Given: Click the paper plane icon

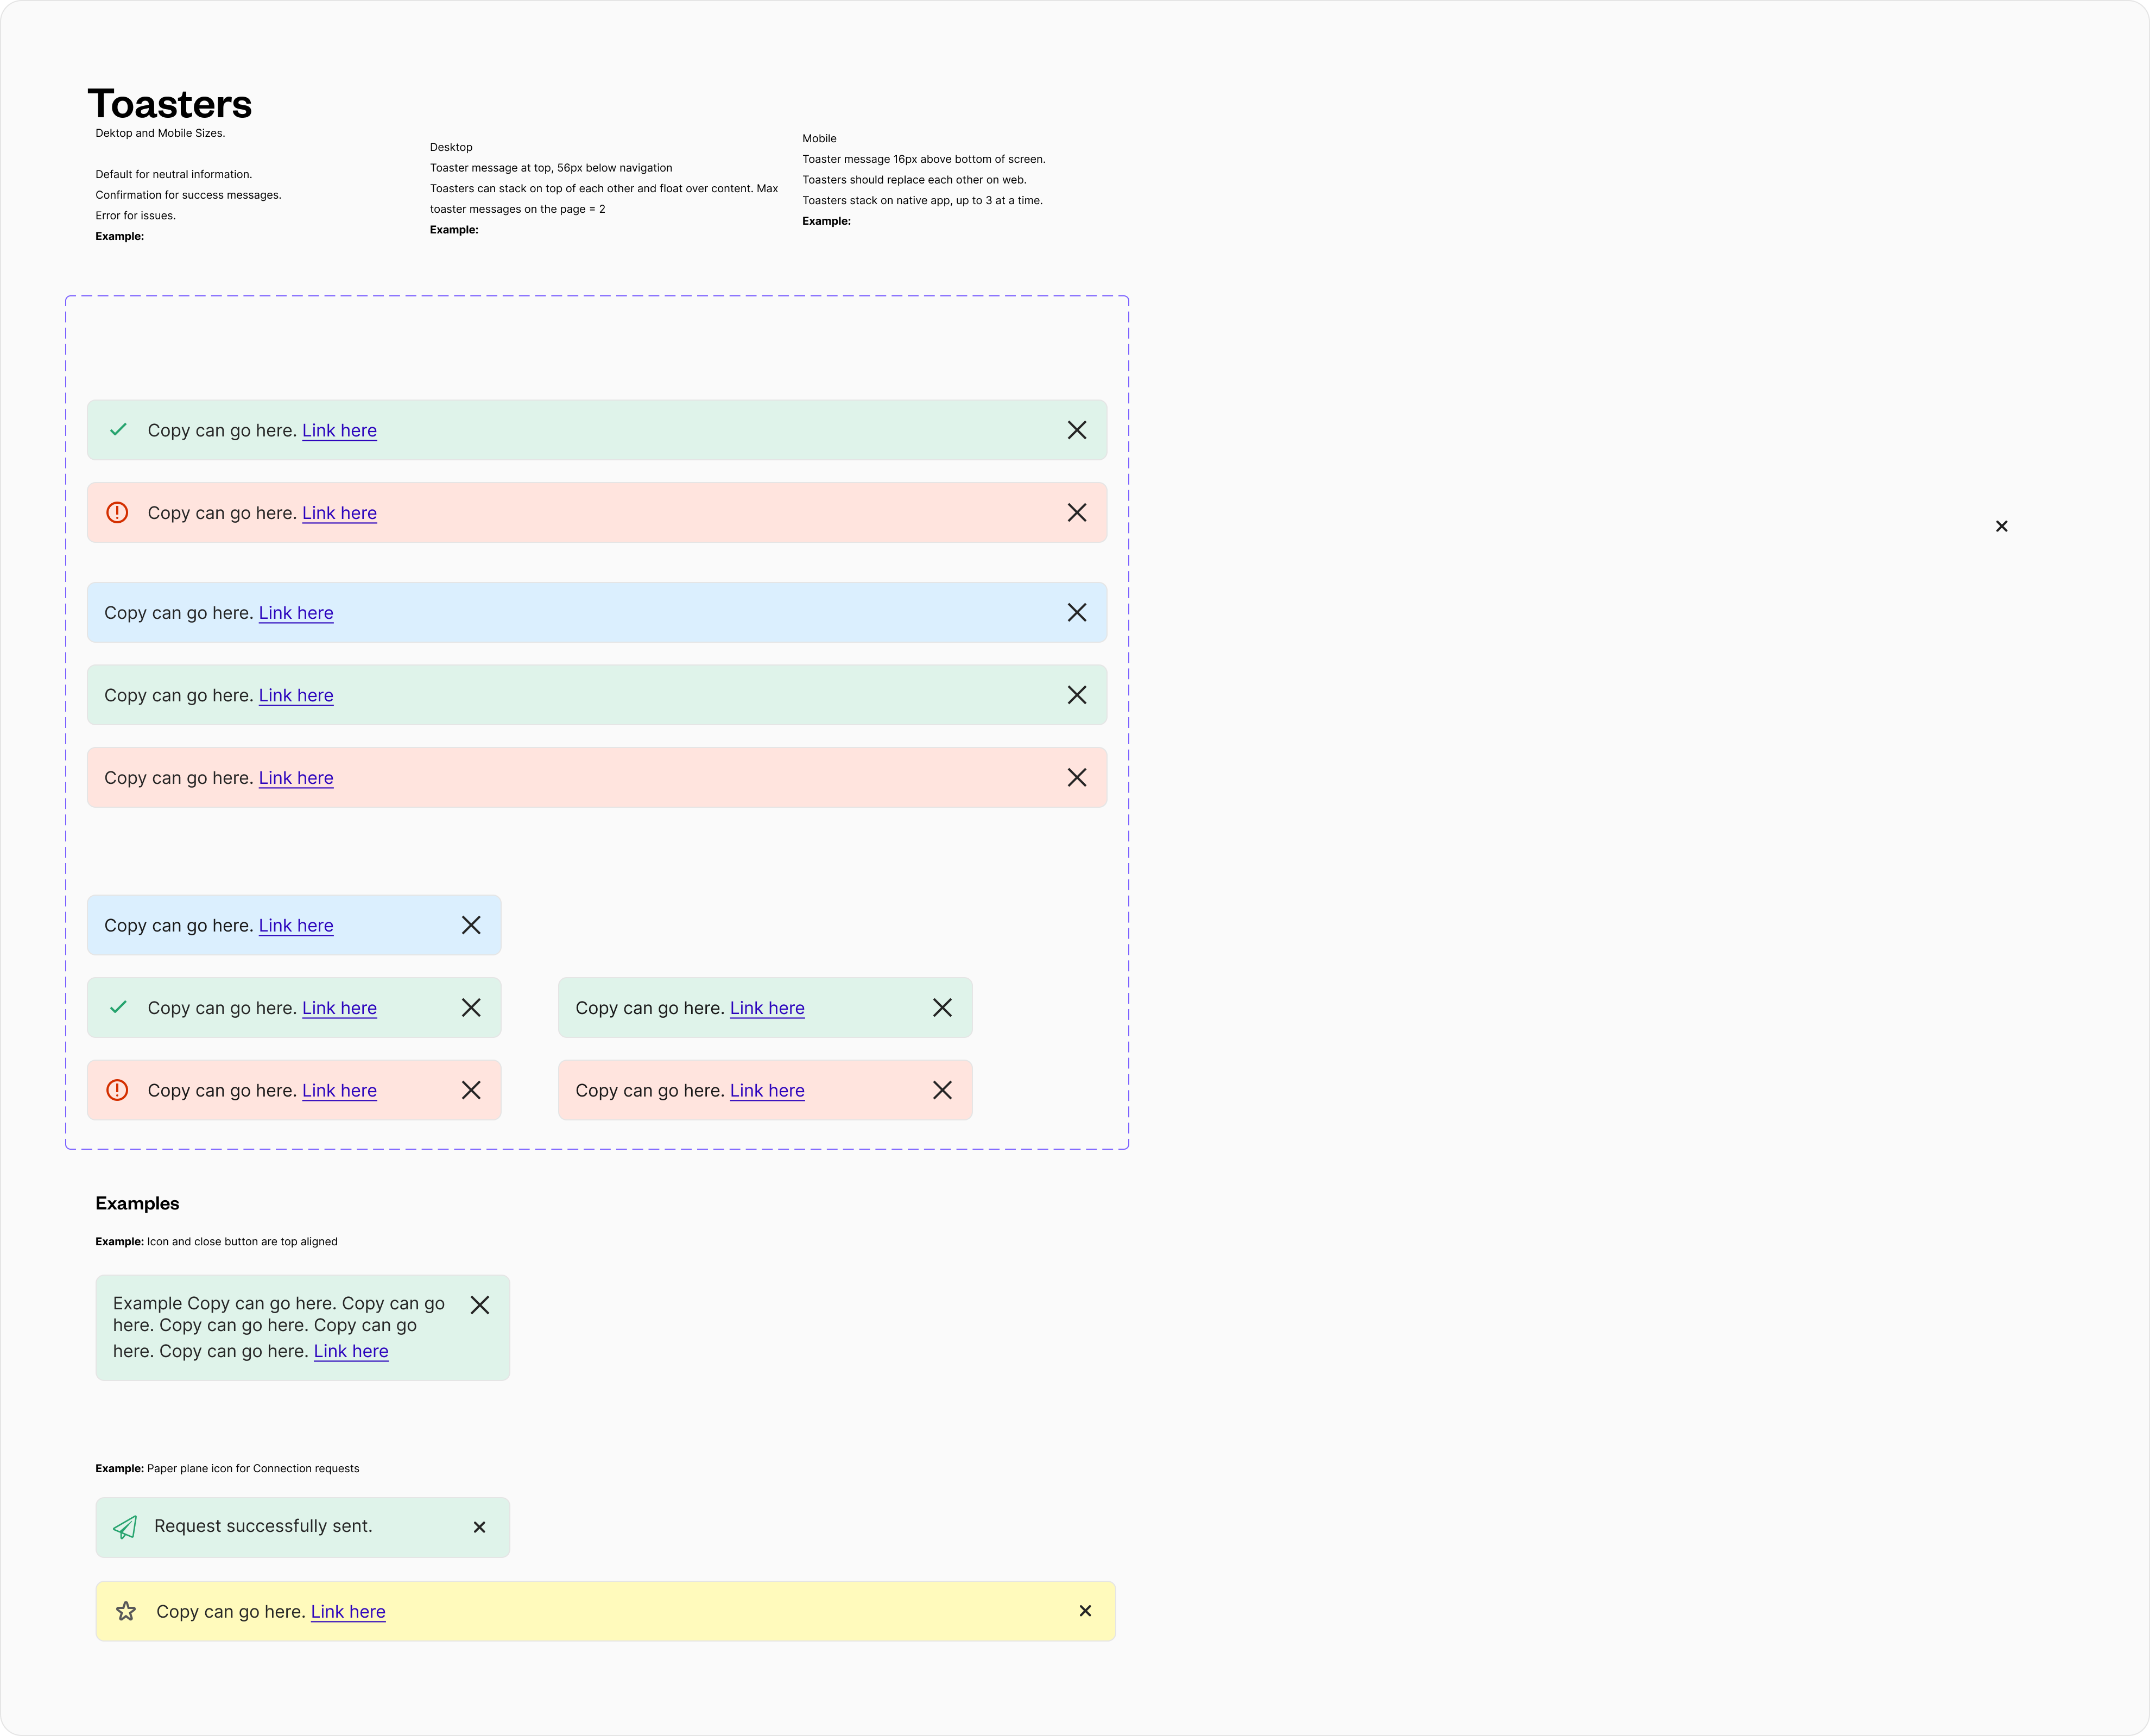Looking at the screenshot, I should tap(125, 1527).
